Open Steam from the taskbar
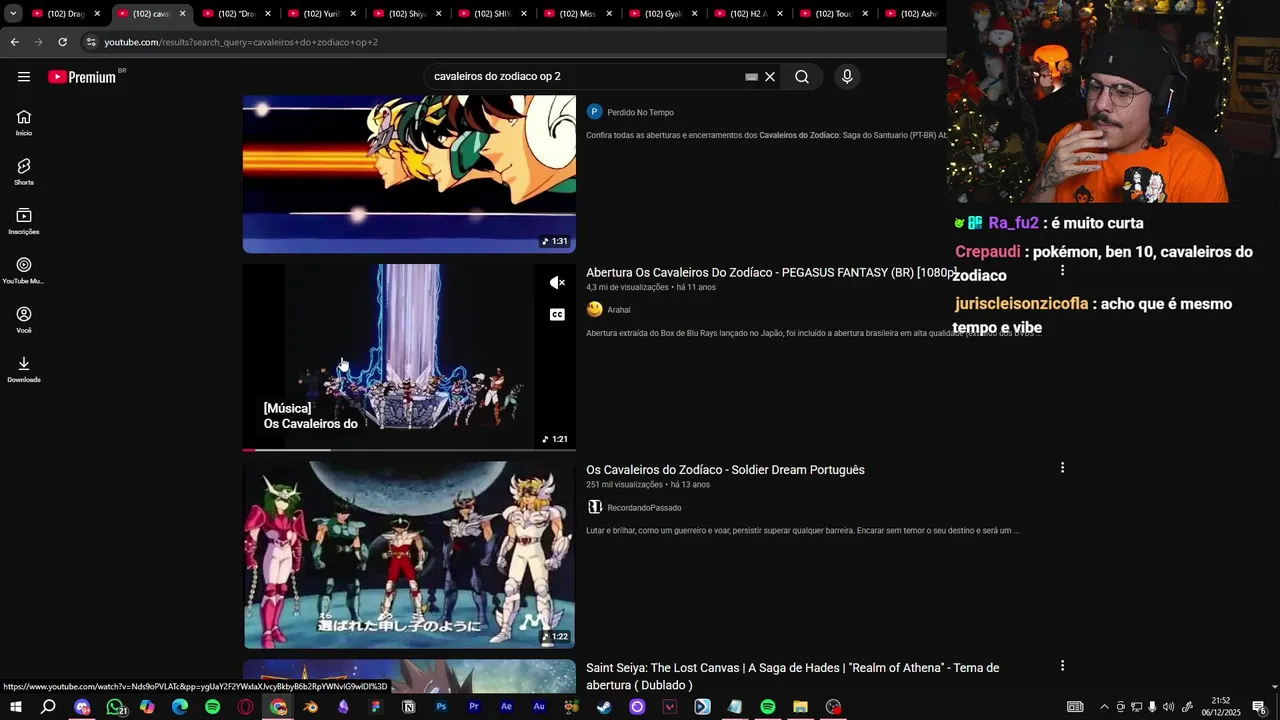Screen dimensions: 1280x720 click(x=604, y=707)
